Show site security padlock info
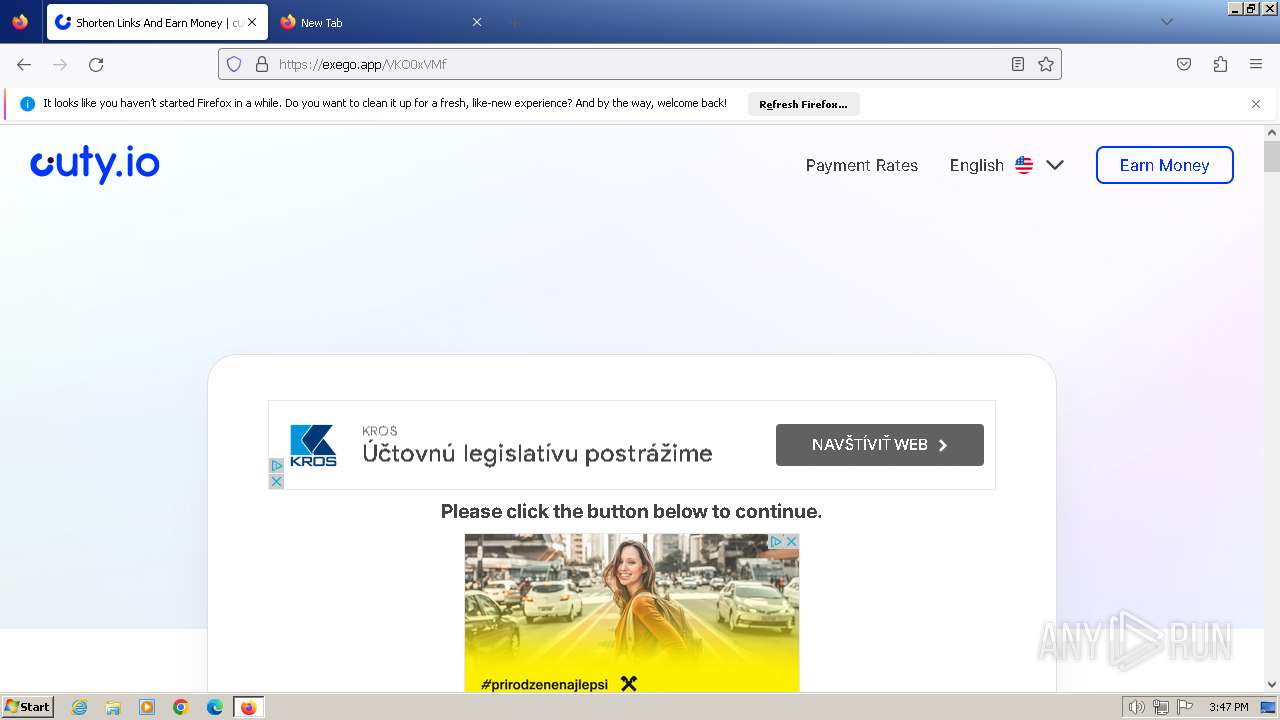1280x720 pixels. [262, 64]
